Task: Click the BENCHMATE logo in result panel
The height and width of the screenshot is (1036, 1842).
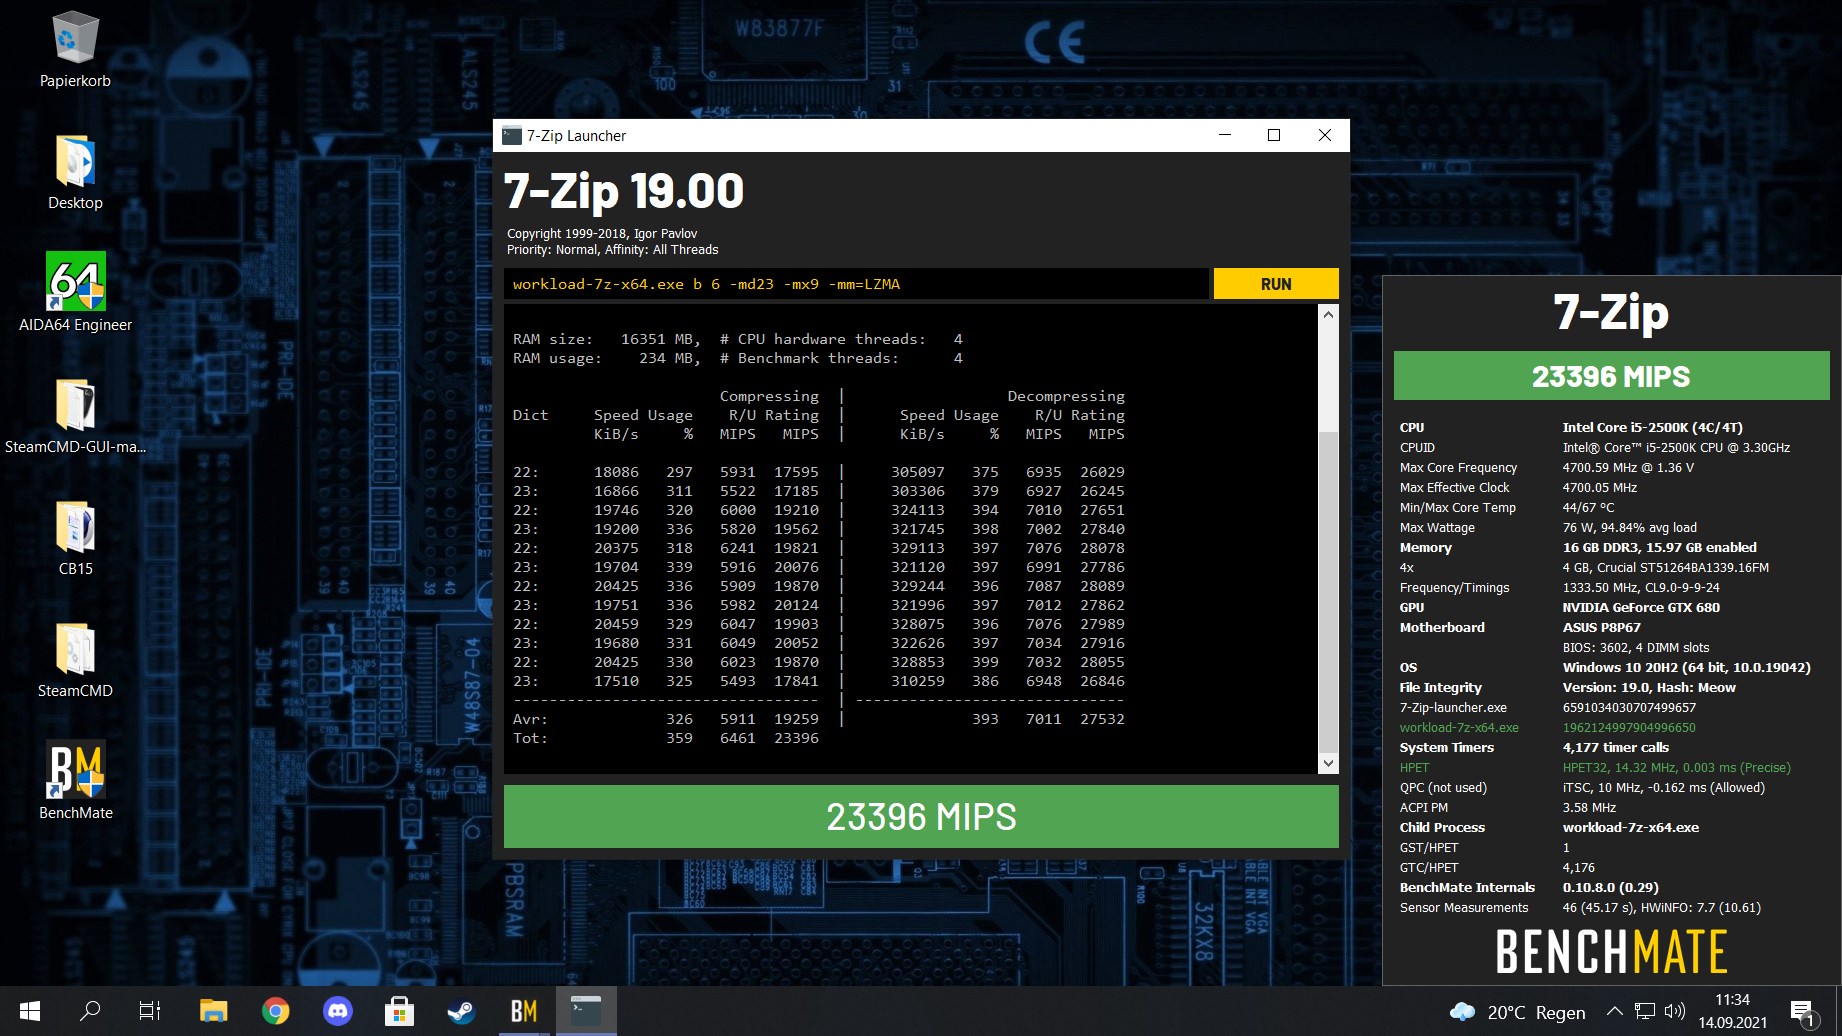Action: point(1611,951)
